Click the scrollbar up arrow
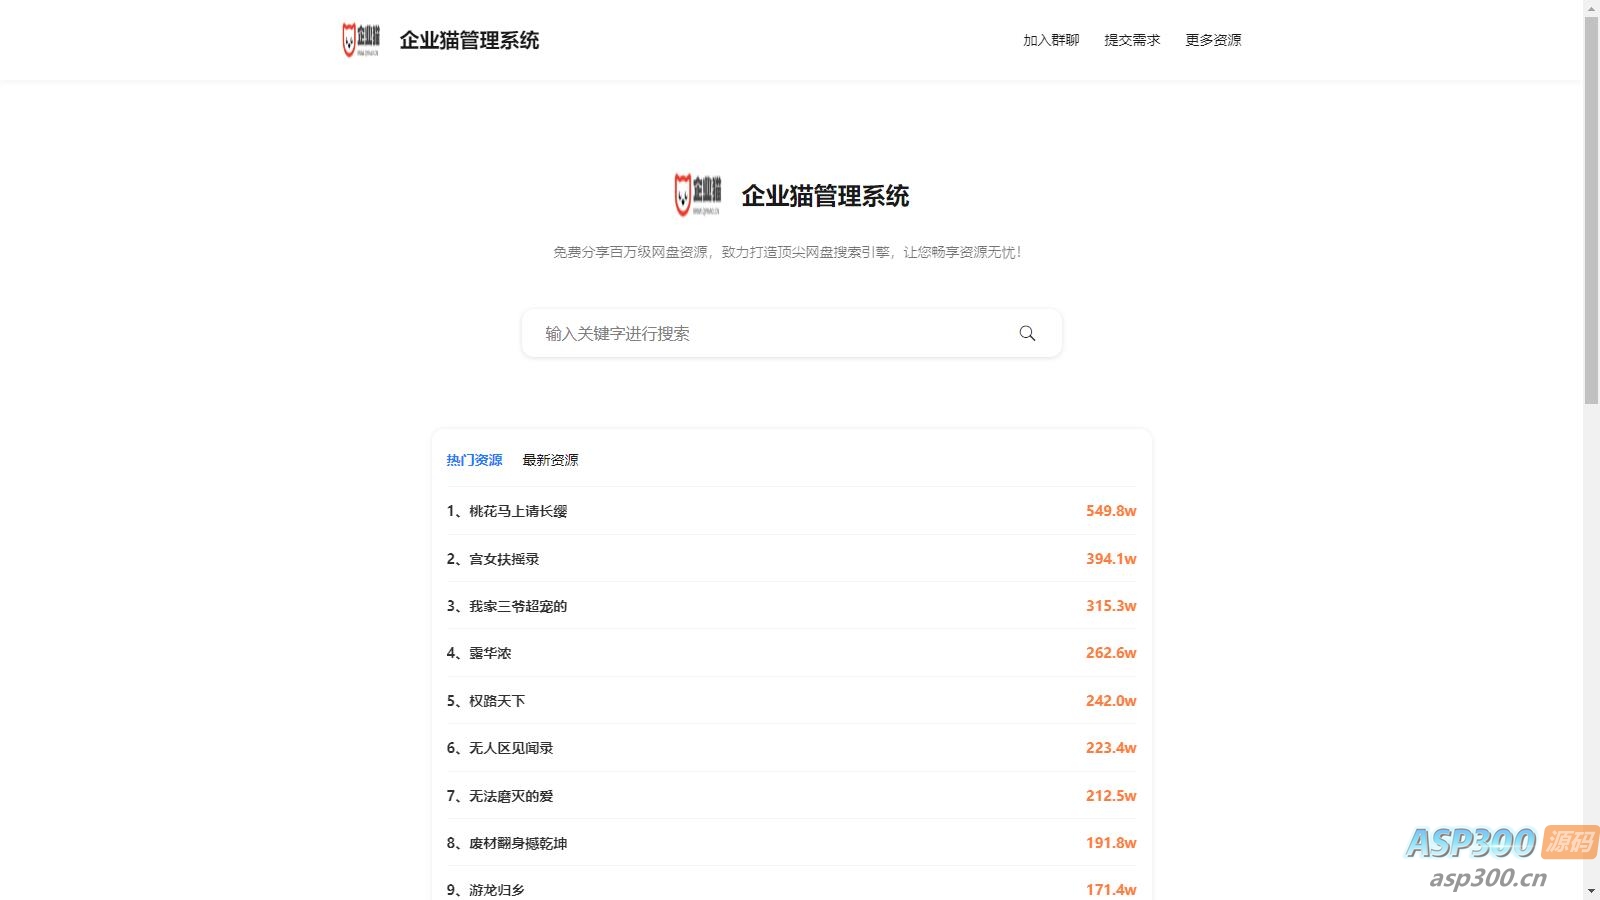1600x900 pixels. [x=1591, y=8]
